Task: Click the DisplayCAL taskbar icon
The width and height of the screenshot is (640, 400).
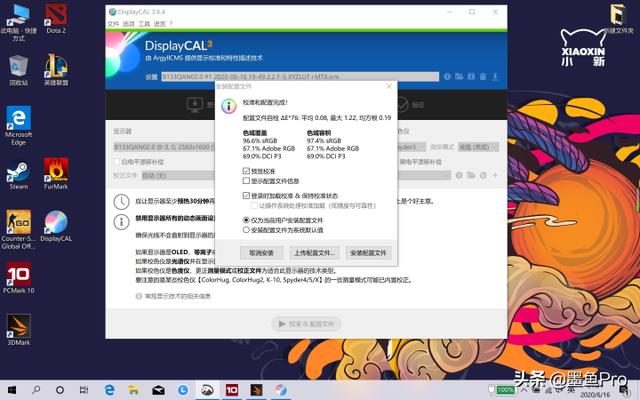Action: click(280, 390)
